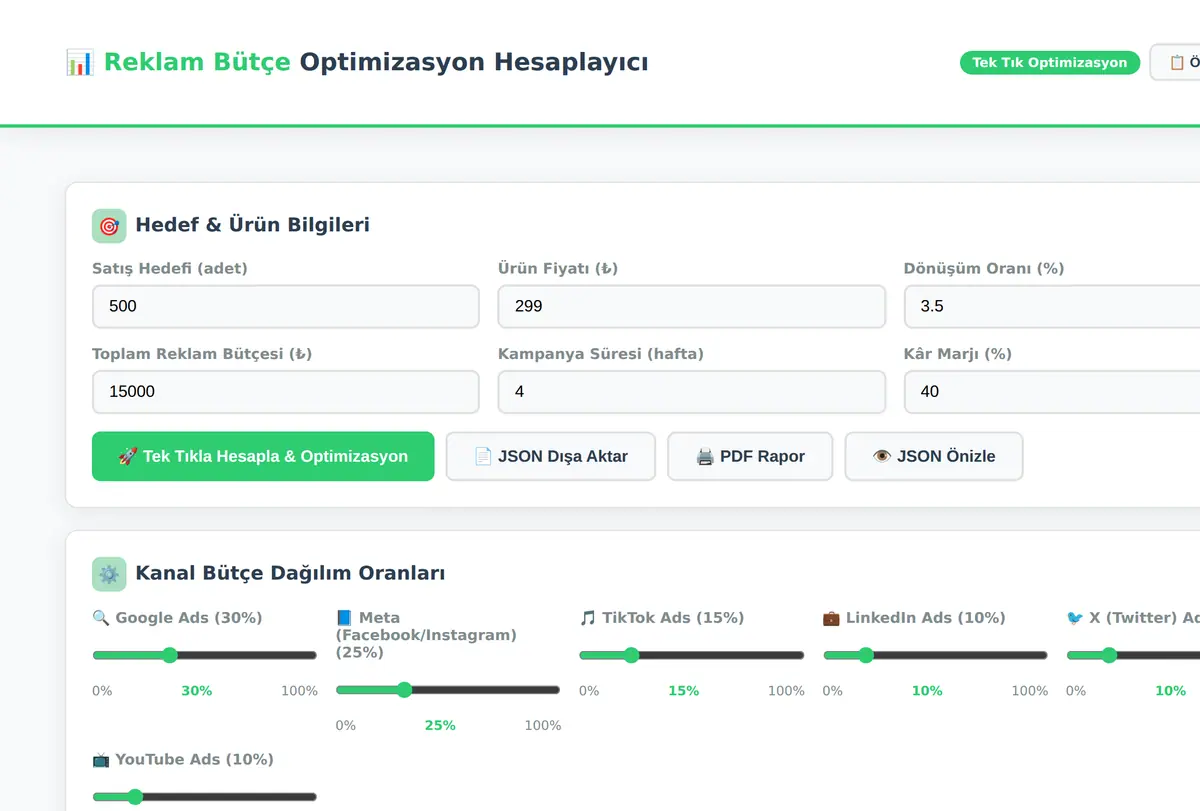Click the target icon beside Hedef & Ürün Bilgileri
1200x811 pixels.
[x=109, y=225]
